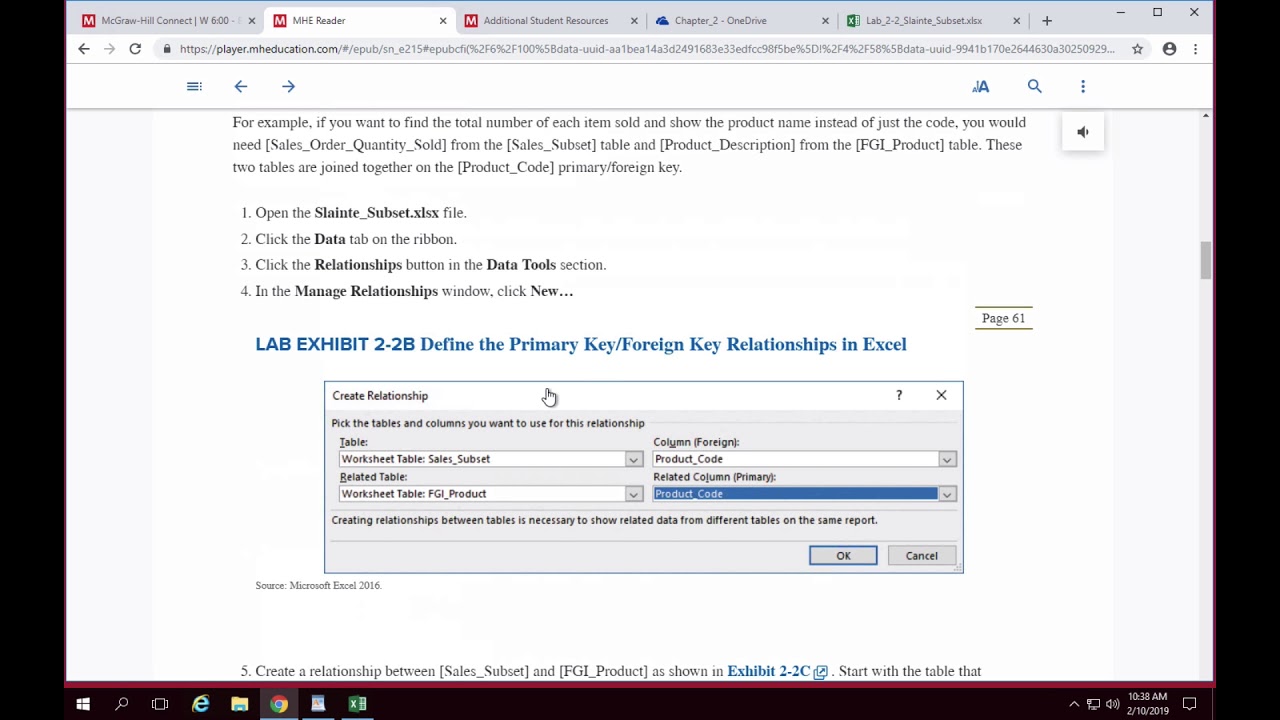The image size is (1280, 720).
Task: Open Windows Start menu
Action: point(83,704)
